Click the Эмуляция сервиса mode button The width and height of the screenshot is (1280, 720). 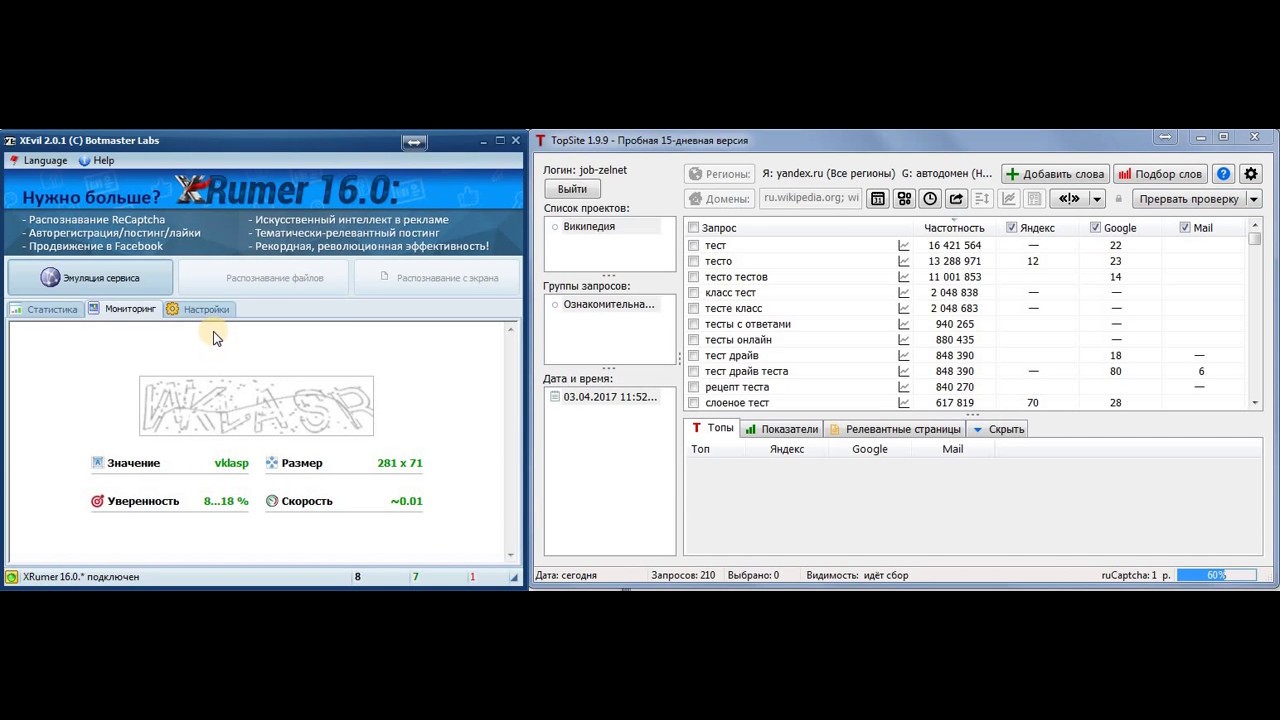90,278
